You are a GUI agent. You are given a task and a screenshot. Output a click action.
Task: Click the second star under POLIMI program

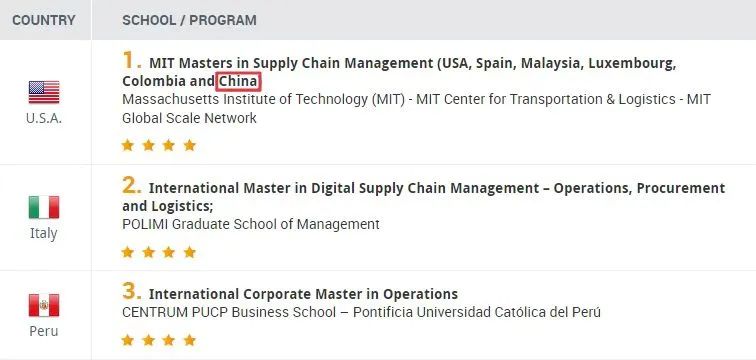click(x=148, y=252)
